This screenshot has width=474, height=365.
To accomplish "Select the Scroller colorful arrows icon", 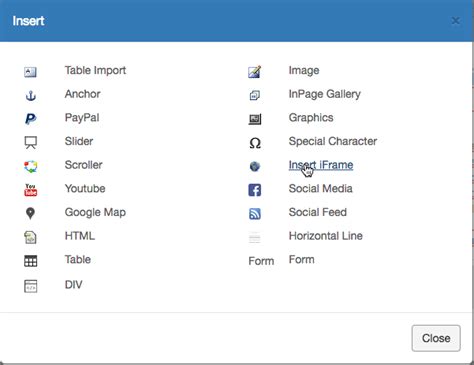I will click(31, 166).
